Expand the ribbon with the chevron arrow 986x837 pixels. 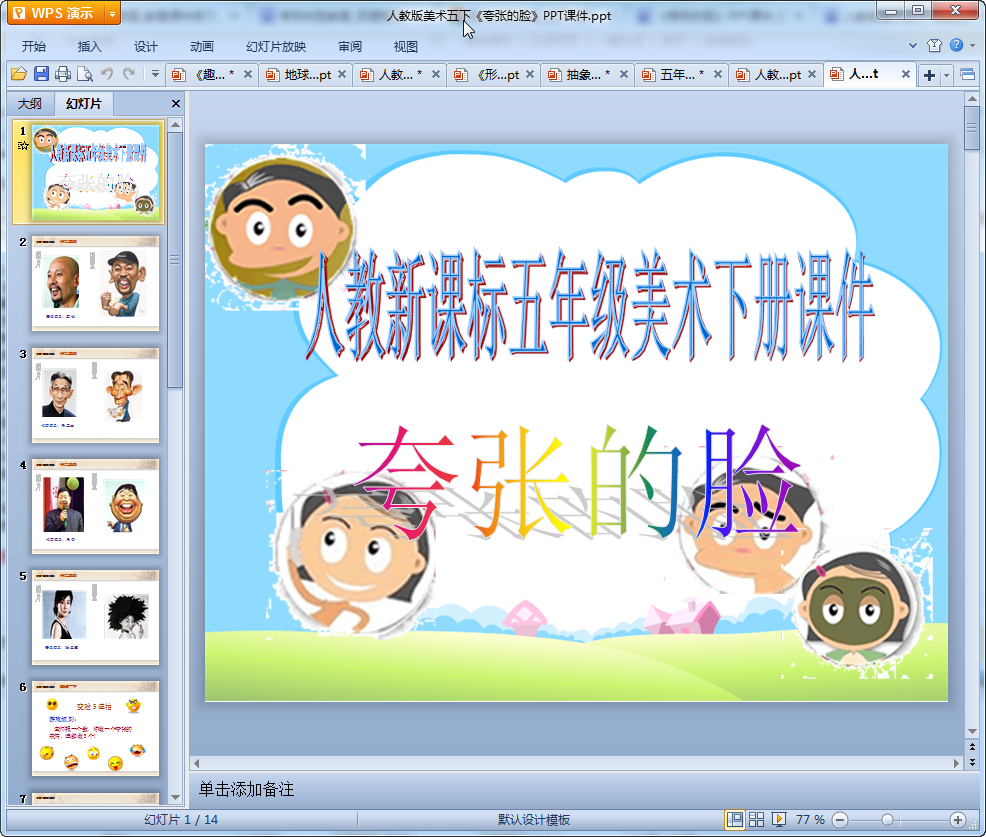[913, 45]
